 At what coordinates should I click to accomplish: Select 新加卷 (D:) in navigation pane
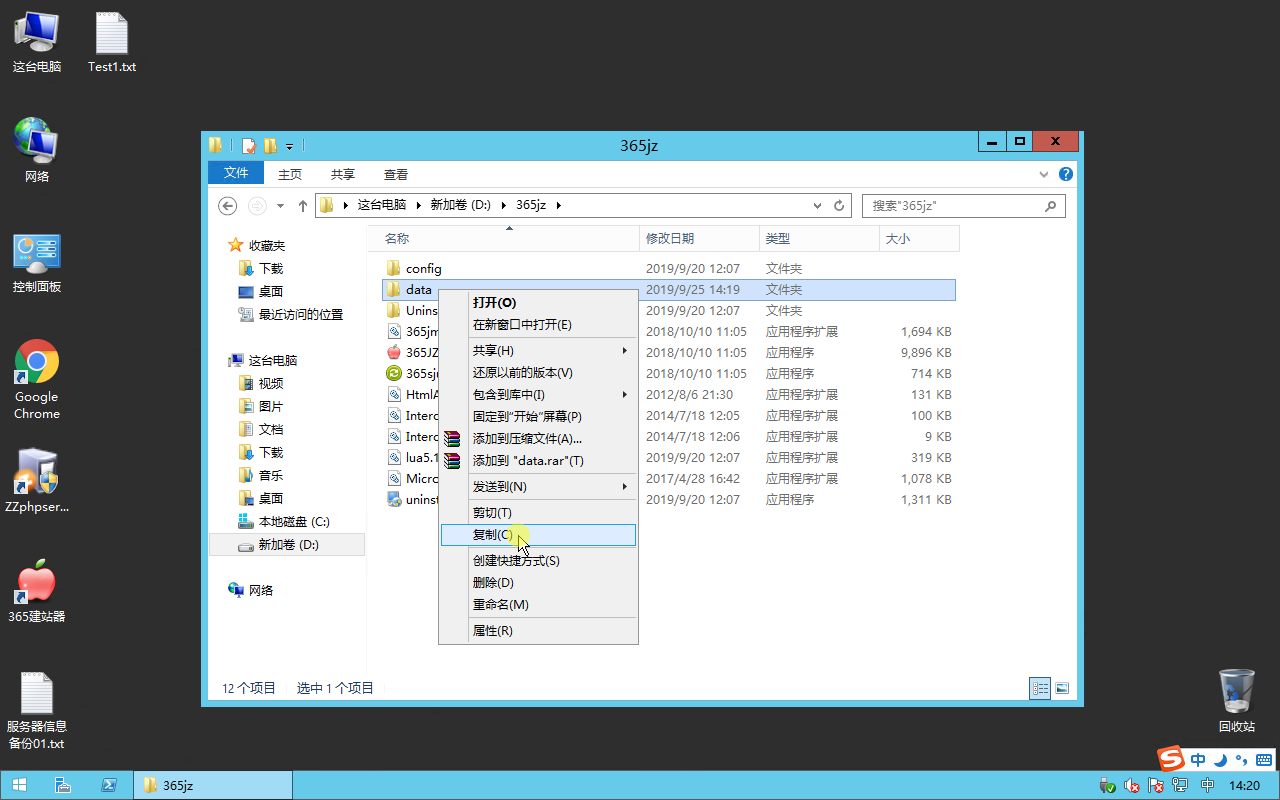286,545
